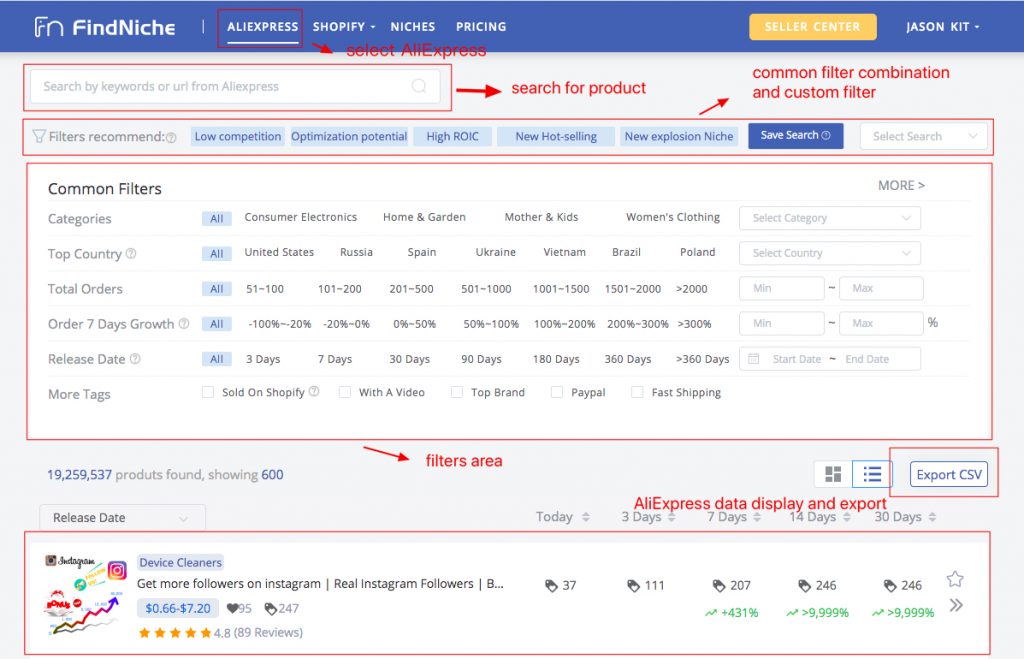This screenshot has height=659, width=1024.
Task: Filter Top Country by United States
Action: pos(279,252)
